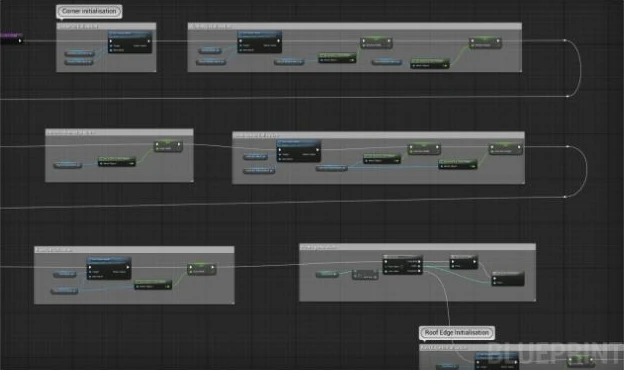Select first green getter node in wide top-row box
Image resolution: width=624 pixels, height=370 pixels.
pos(337,58)
